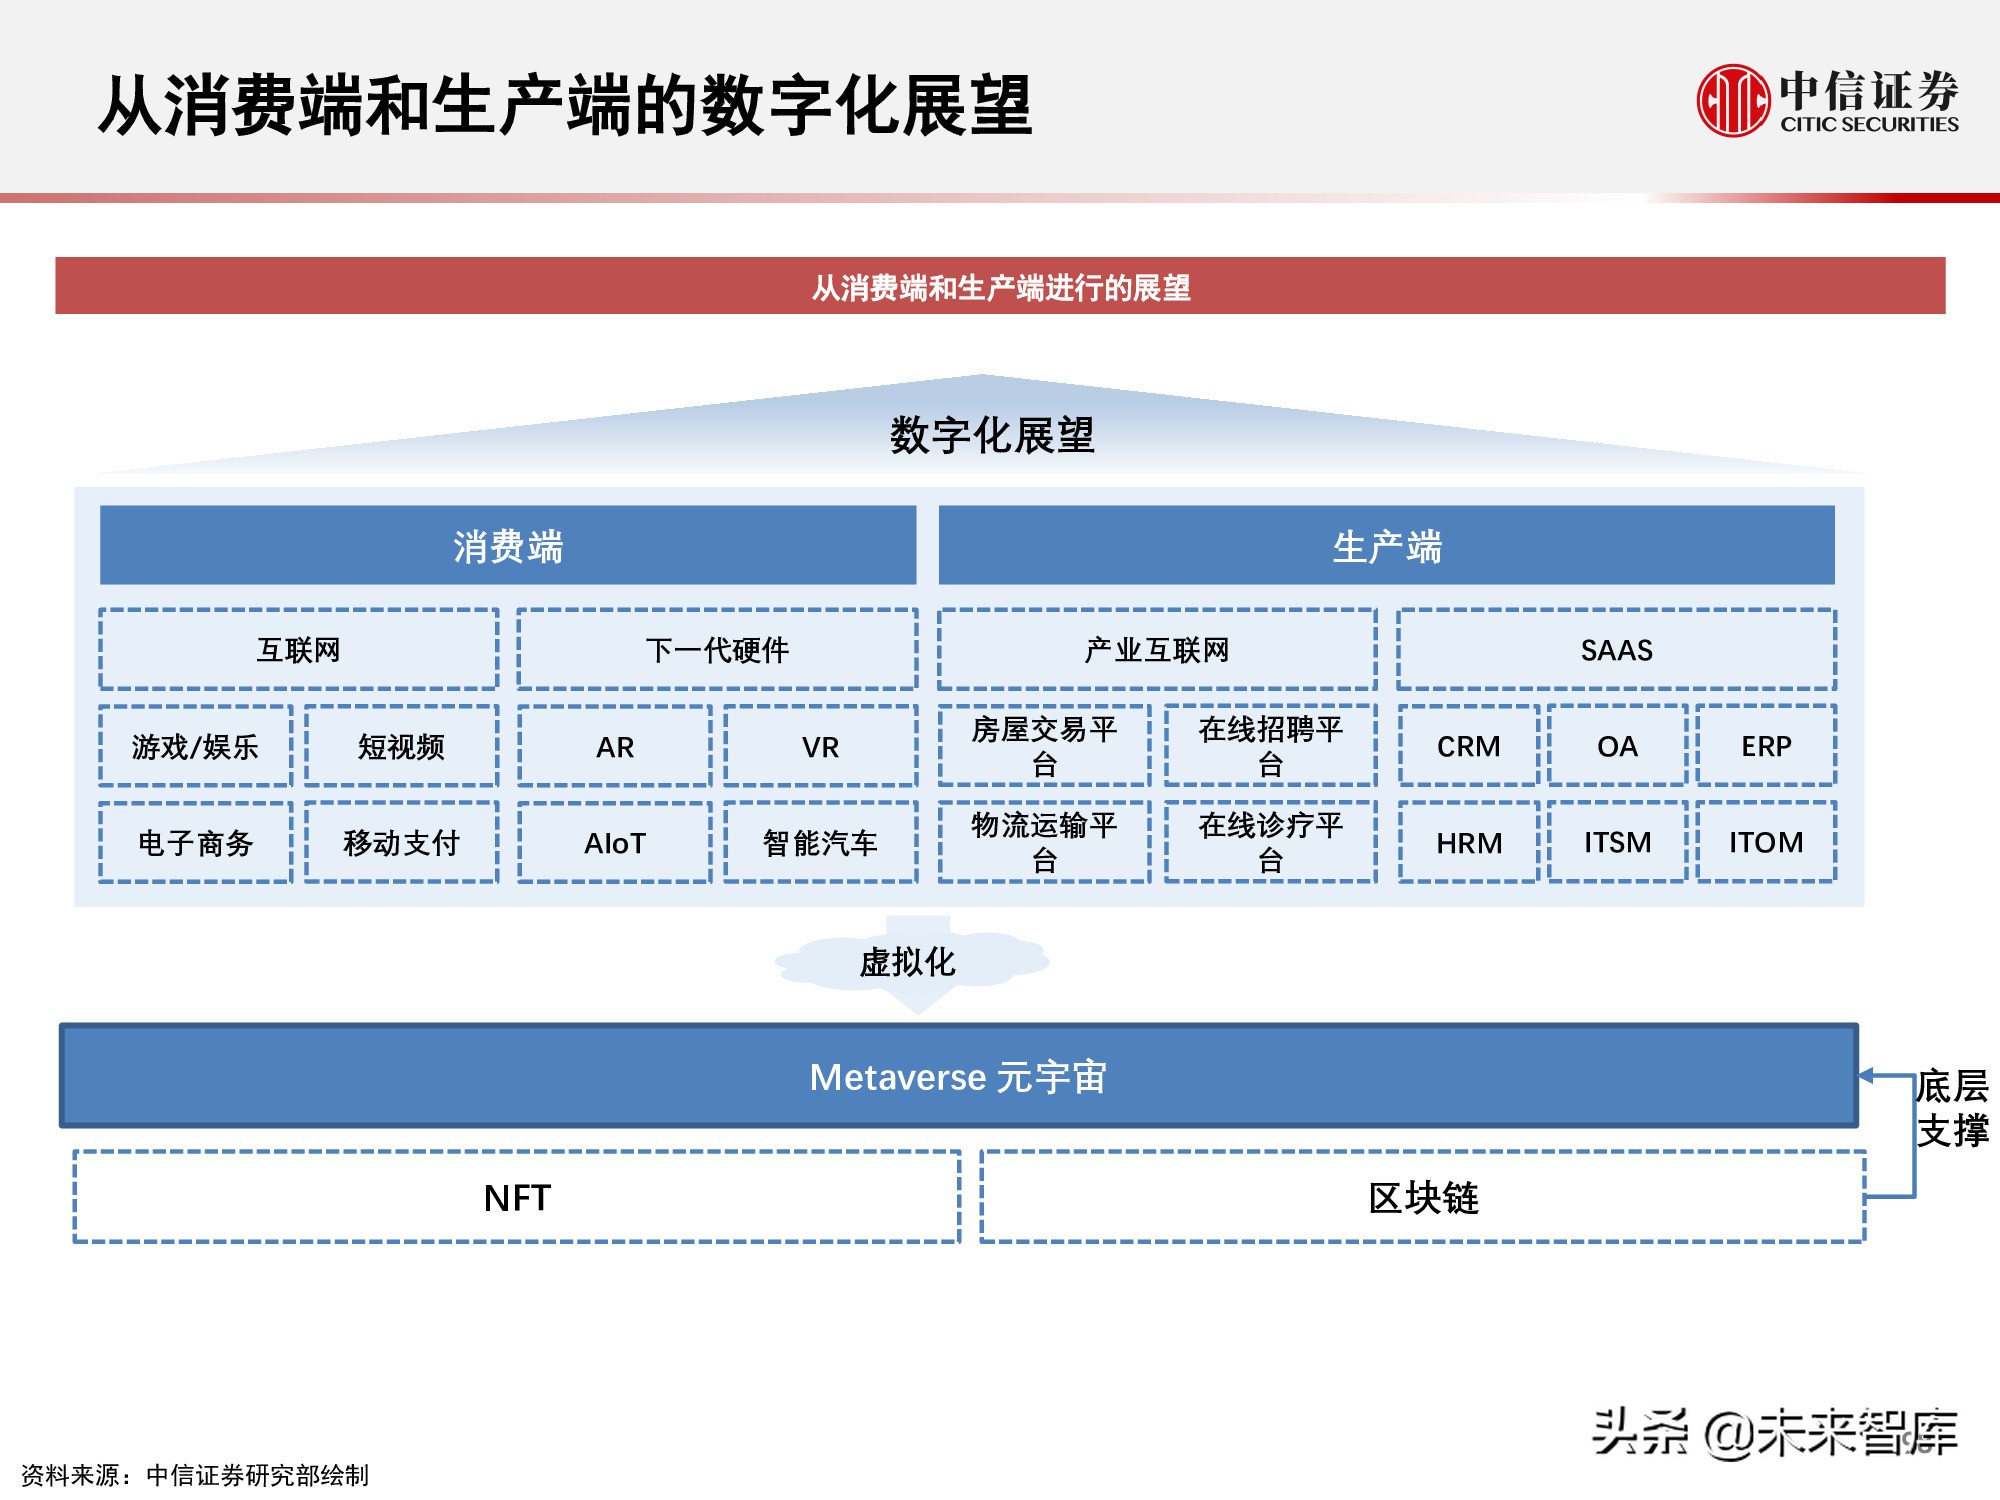
Task: Click the 下一代硬件 box
Action: point(717,650)
